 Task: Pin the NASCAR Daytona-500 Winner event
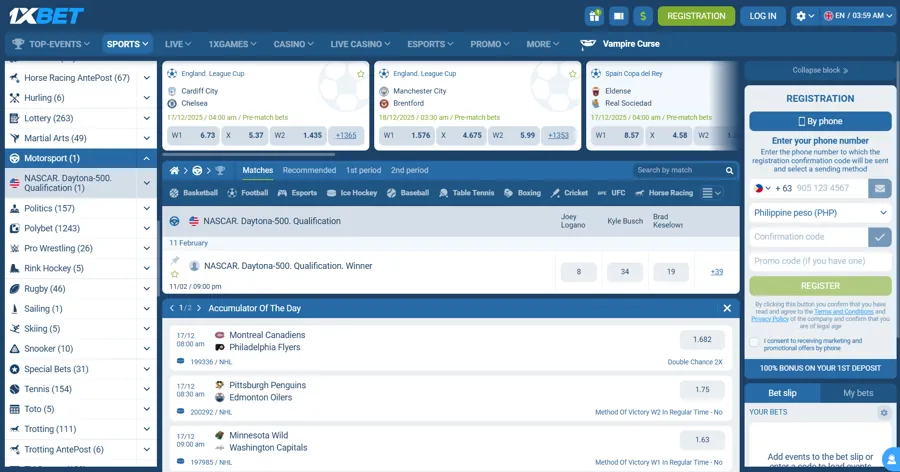coord(175,260)
